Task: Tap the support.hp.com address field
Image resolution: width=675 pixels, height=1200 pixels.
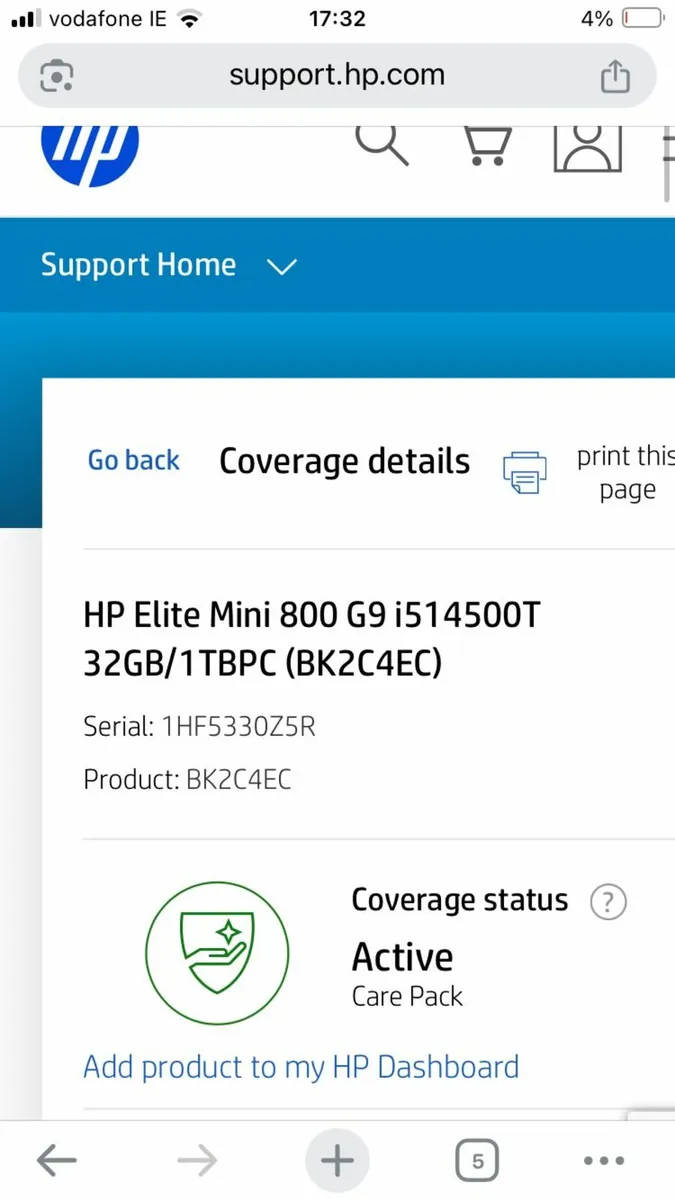Action: (x=336, y=76)
